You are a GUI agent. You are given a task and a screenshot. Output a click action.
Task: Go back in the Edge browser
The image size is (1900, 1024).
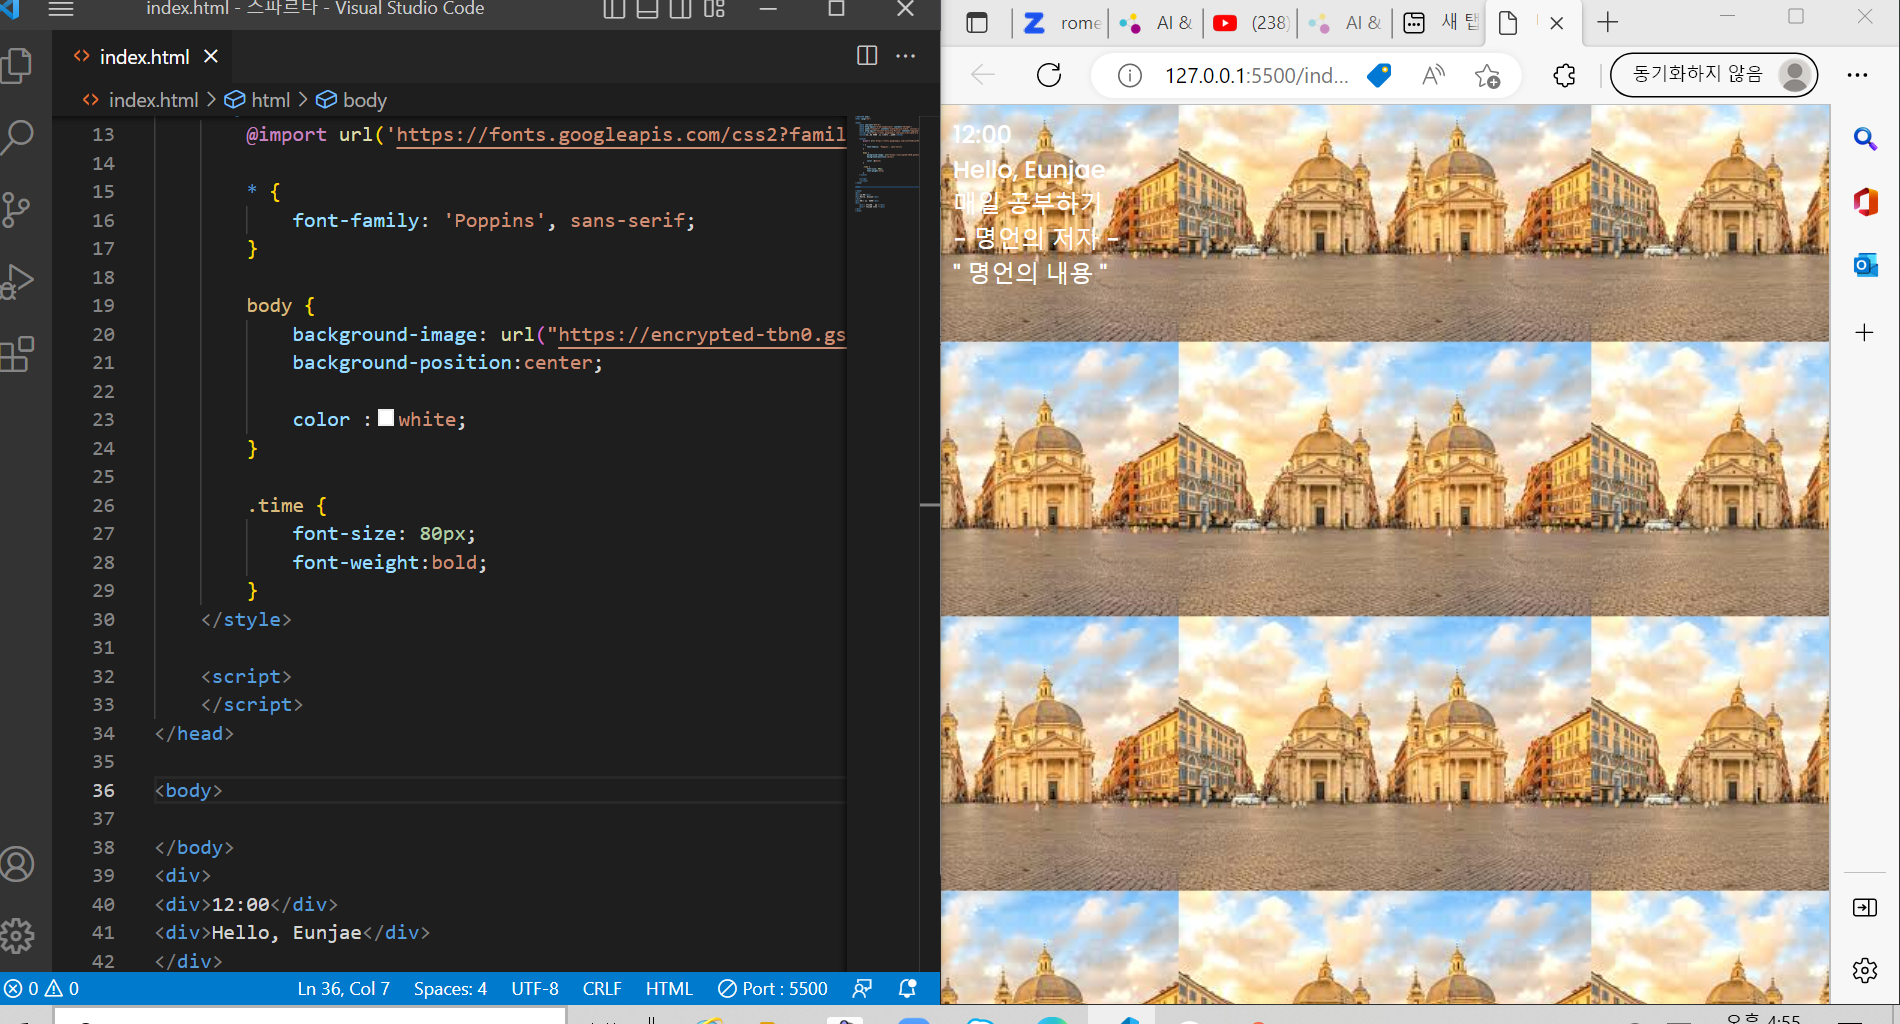click(983, 75)
